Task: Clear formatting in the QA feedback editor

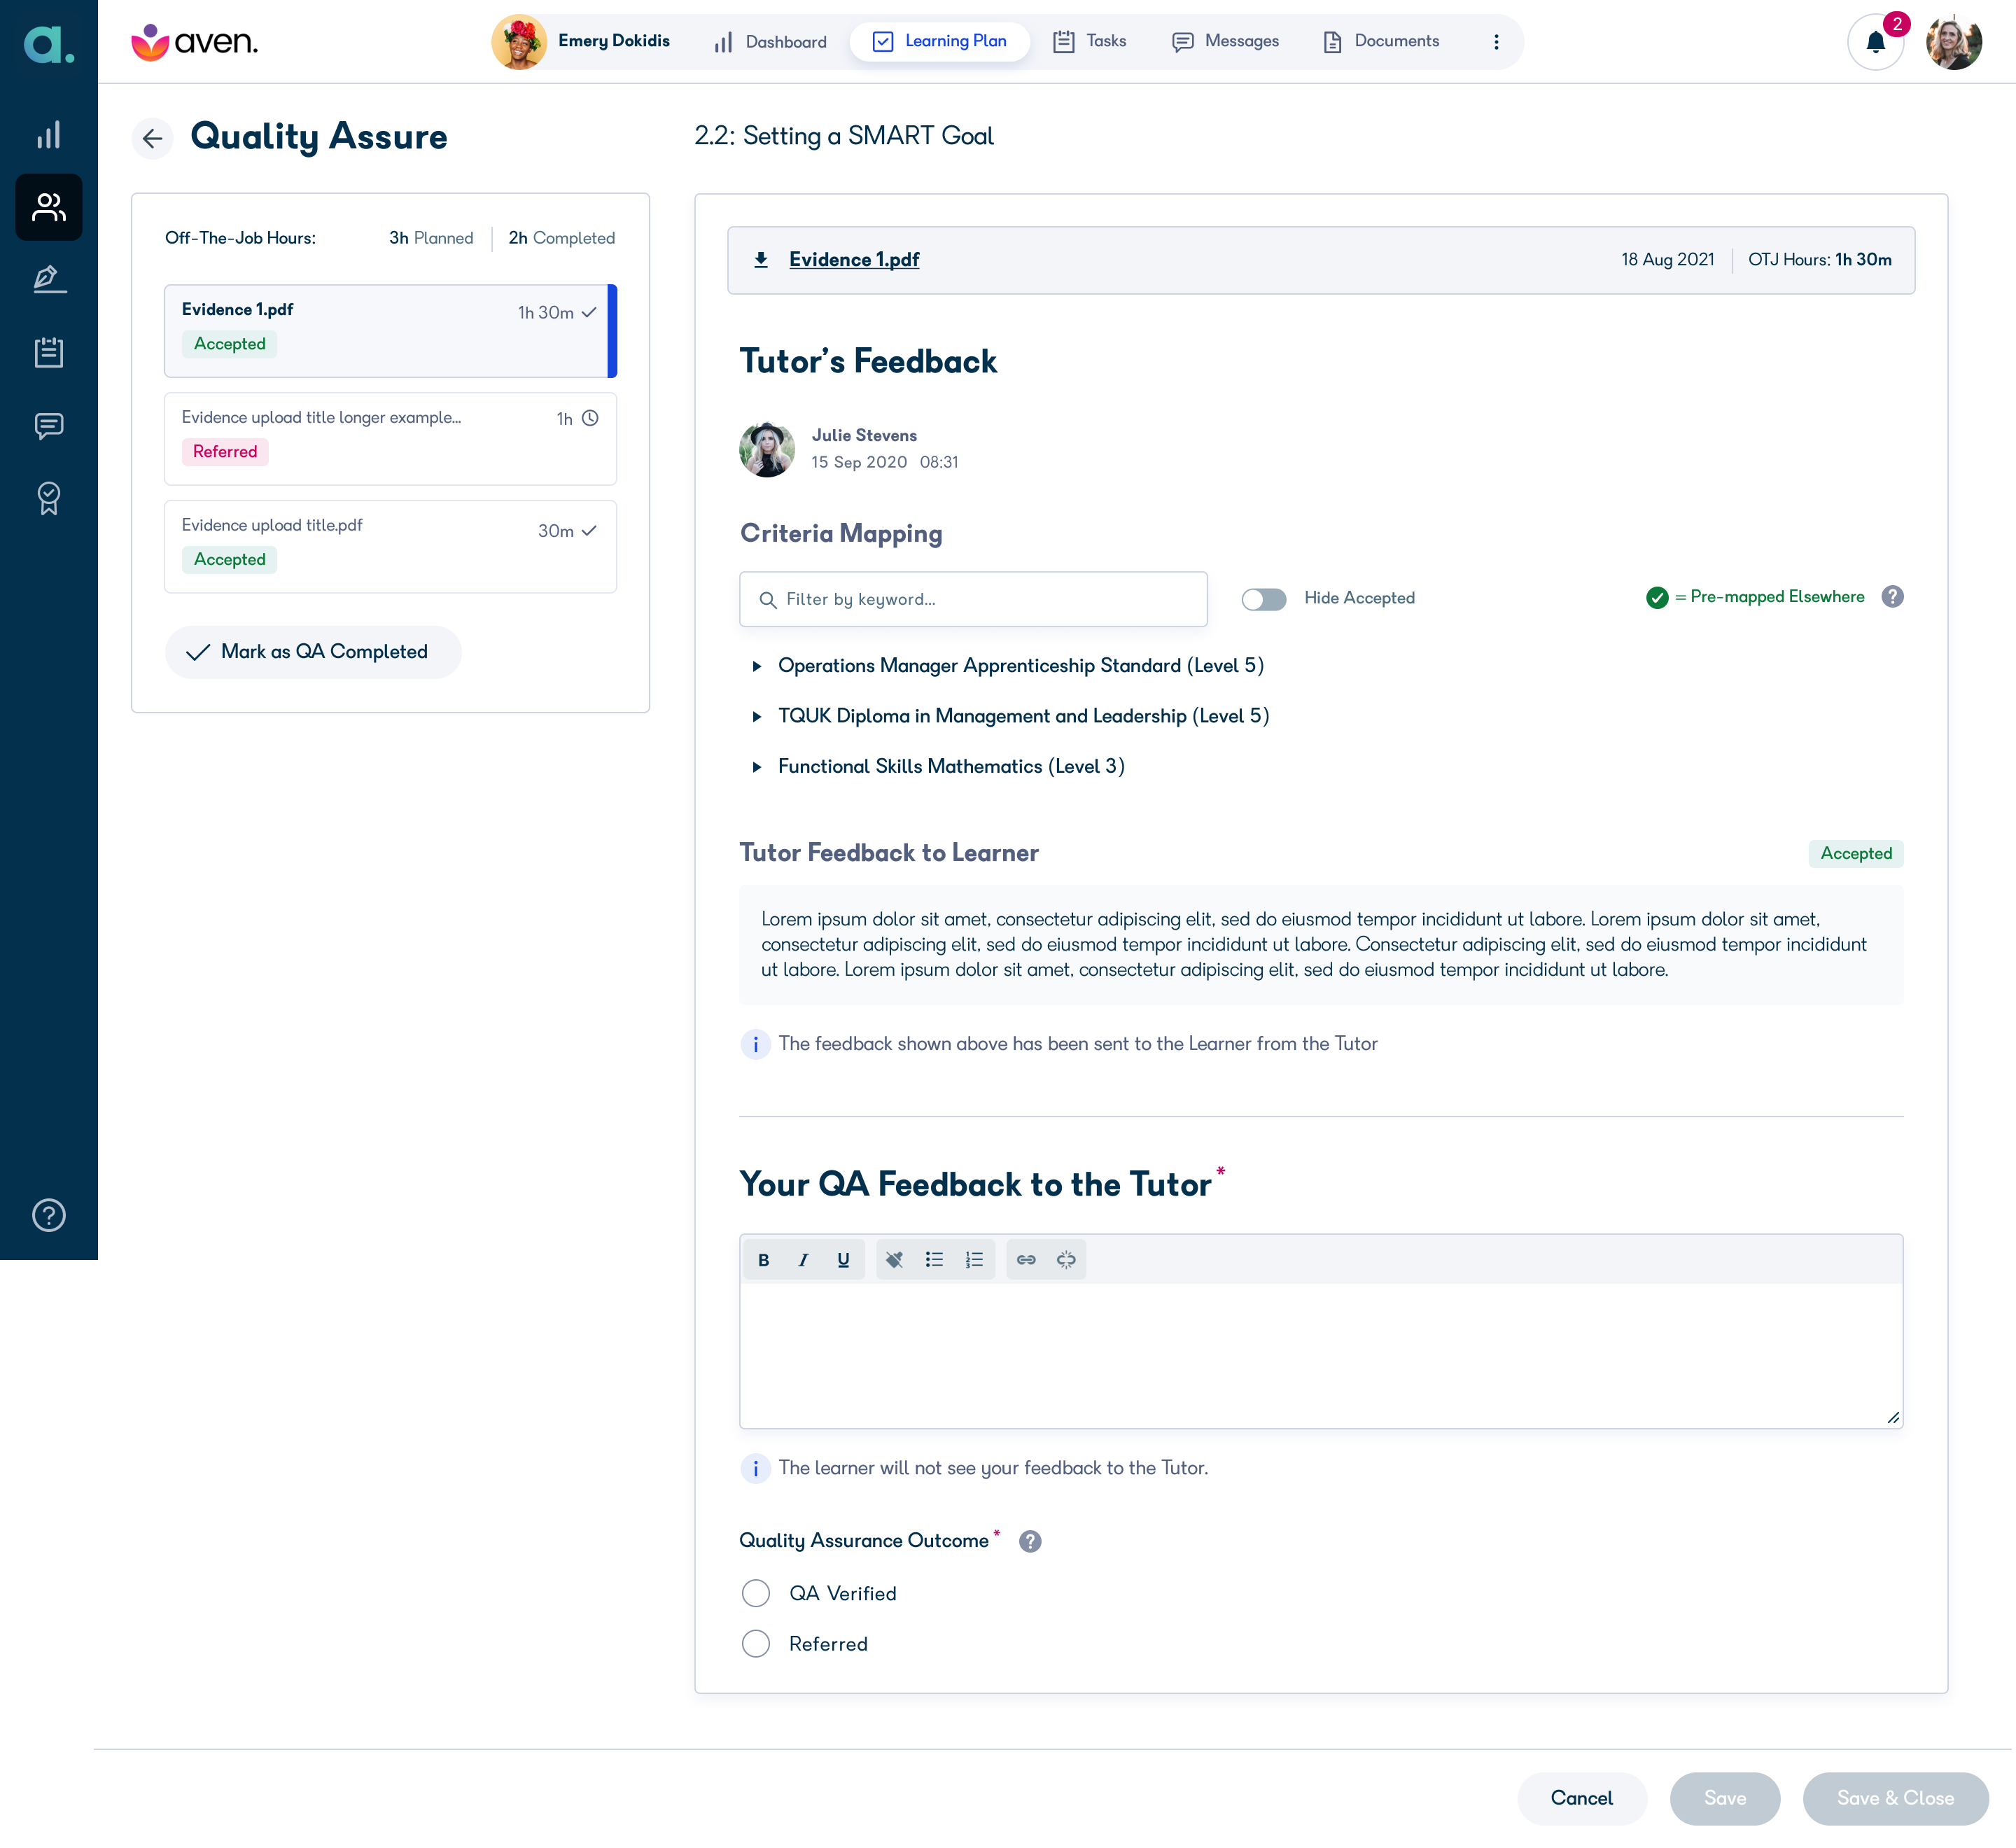Action: 894,1260
